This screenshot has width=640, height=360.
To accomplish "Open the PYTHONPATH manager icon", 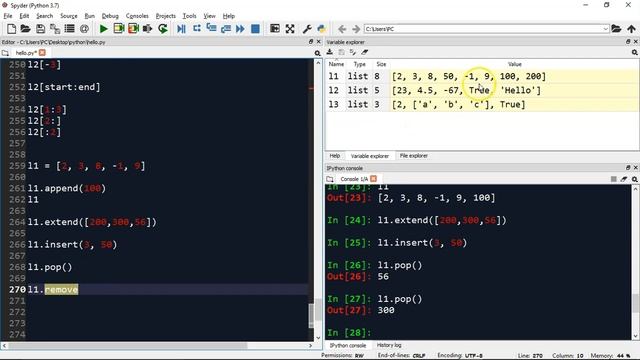I will pos(322,29).
